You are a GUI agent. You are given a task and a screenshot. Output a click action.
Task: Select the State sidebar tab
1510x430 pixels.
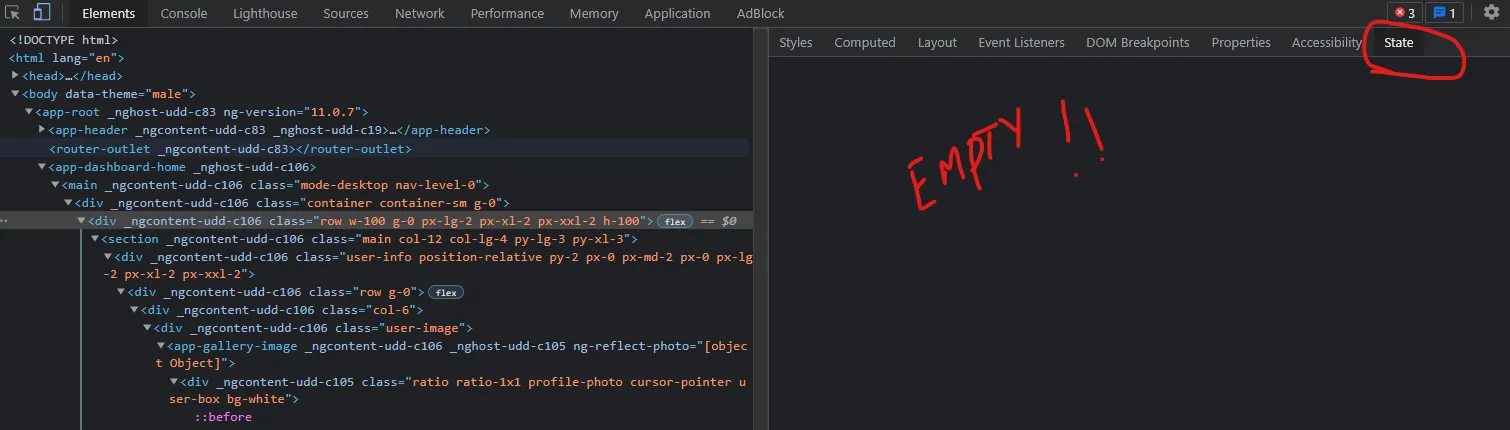click(x=1399, y=42)
